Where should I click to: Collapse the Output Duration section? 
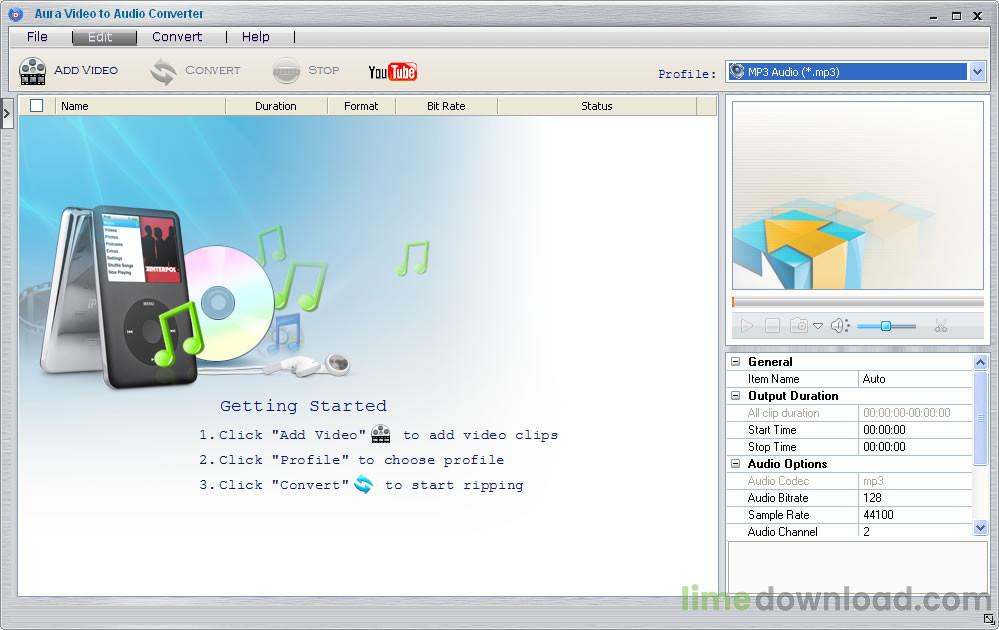(737, 395)
